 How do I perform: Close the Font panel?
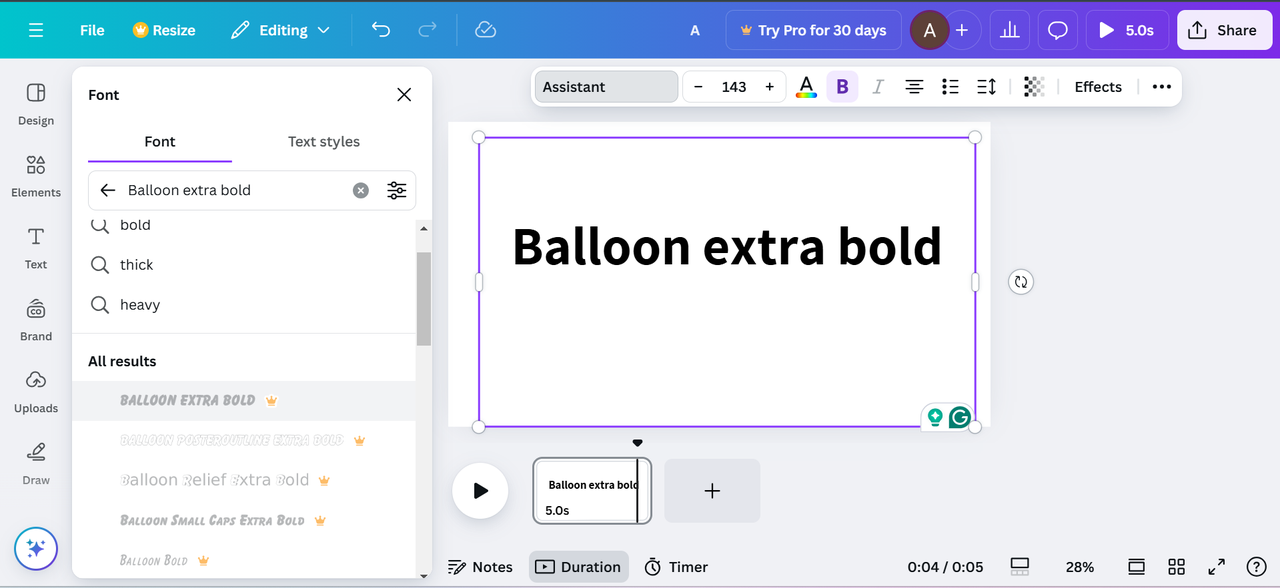(404, 95)
